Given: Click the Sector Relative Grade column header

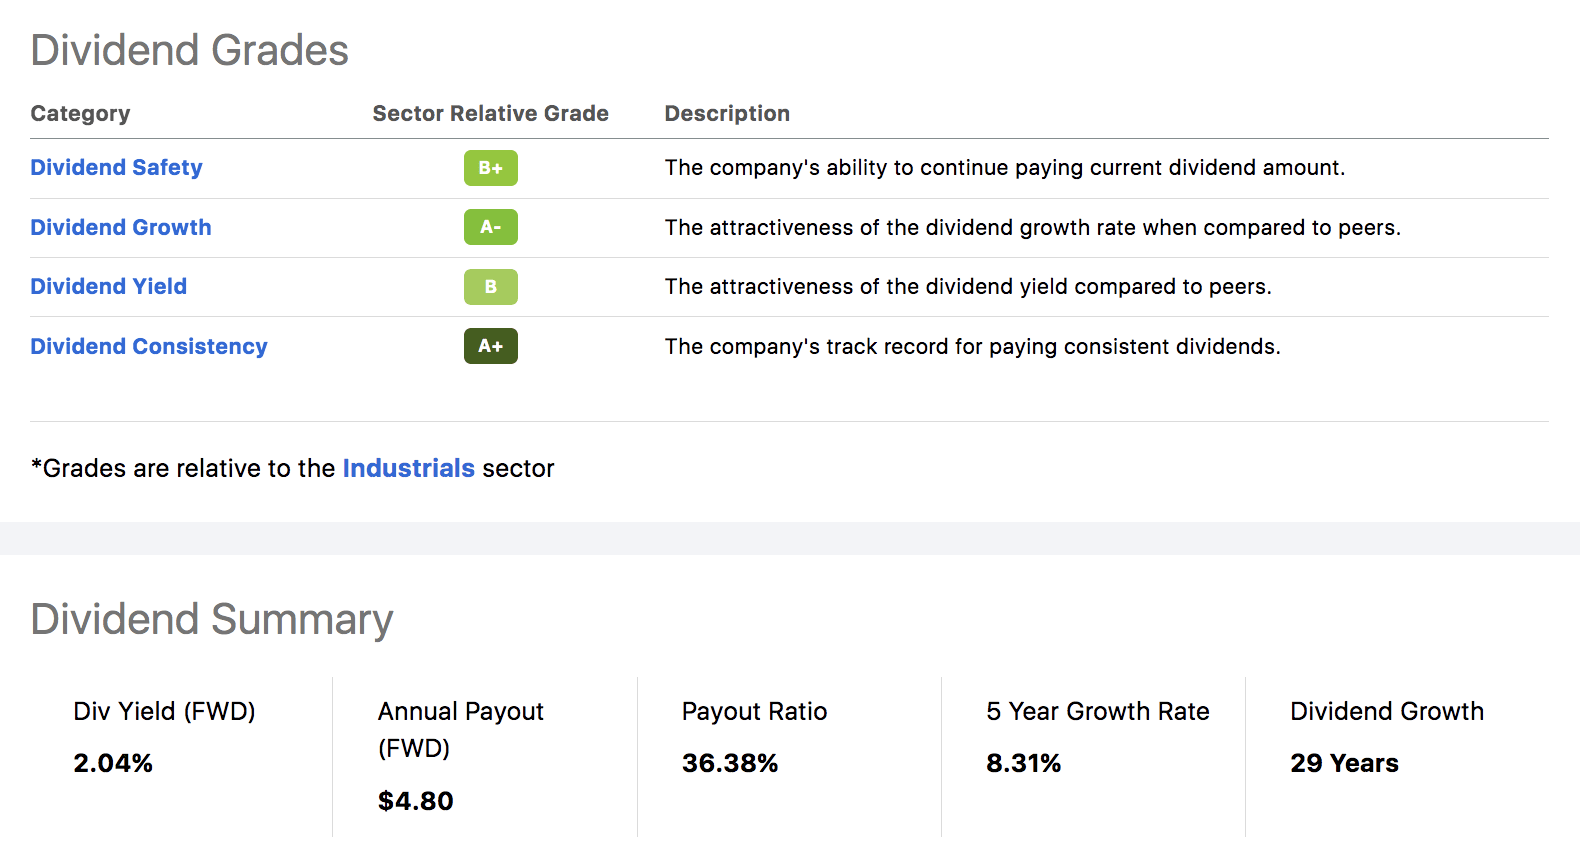Looking at the screenshot, I should click(490, 114).
